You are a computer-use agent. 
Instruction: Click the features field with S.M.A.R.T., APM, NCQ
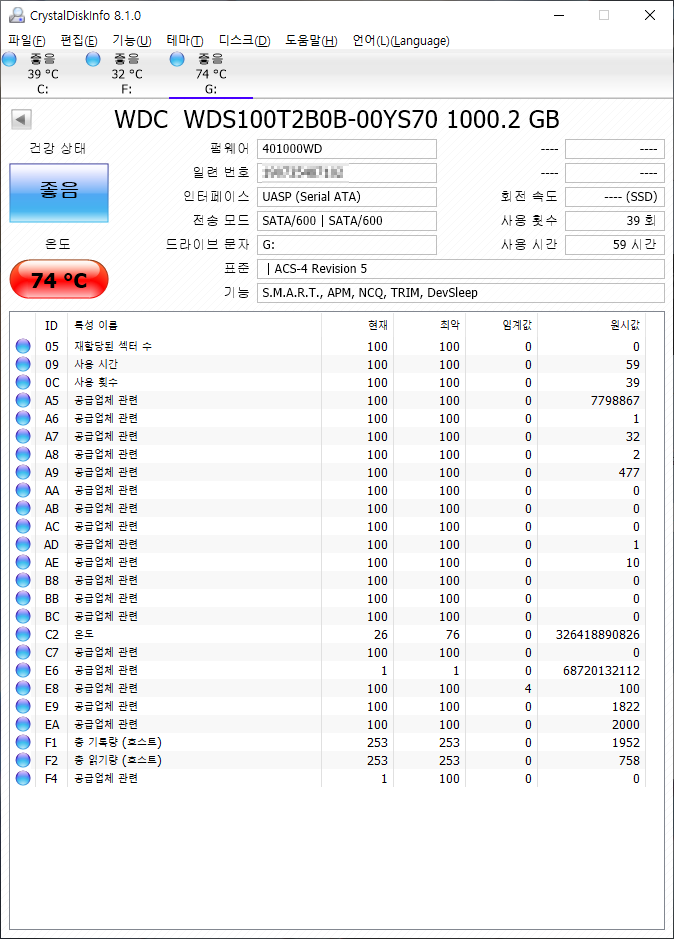coord(461,293)
